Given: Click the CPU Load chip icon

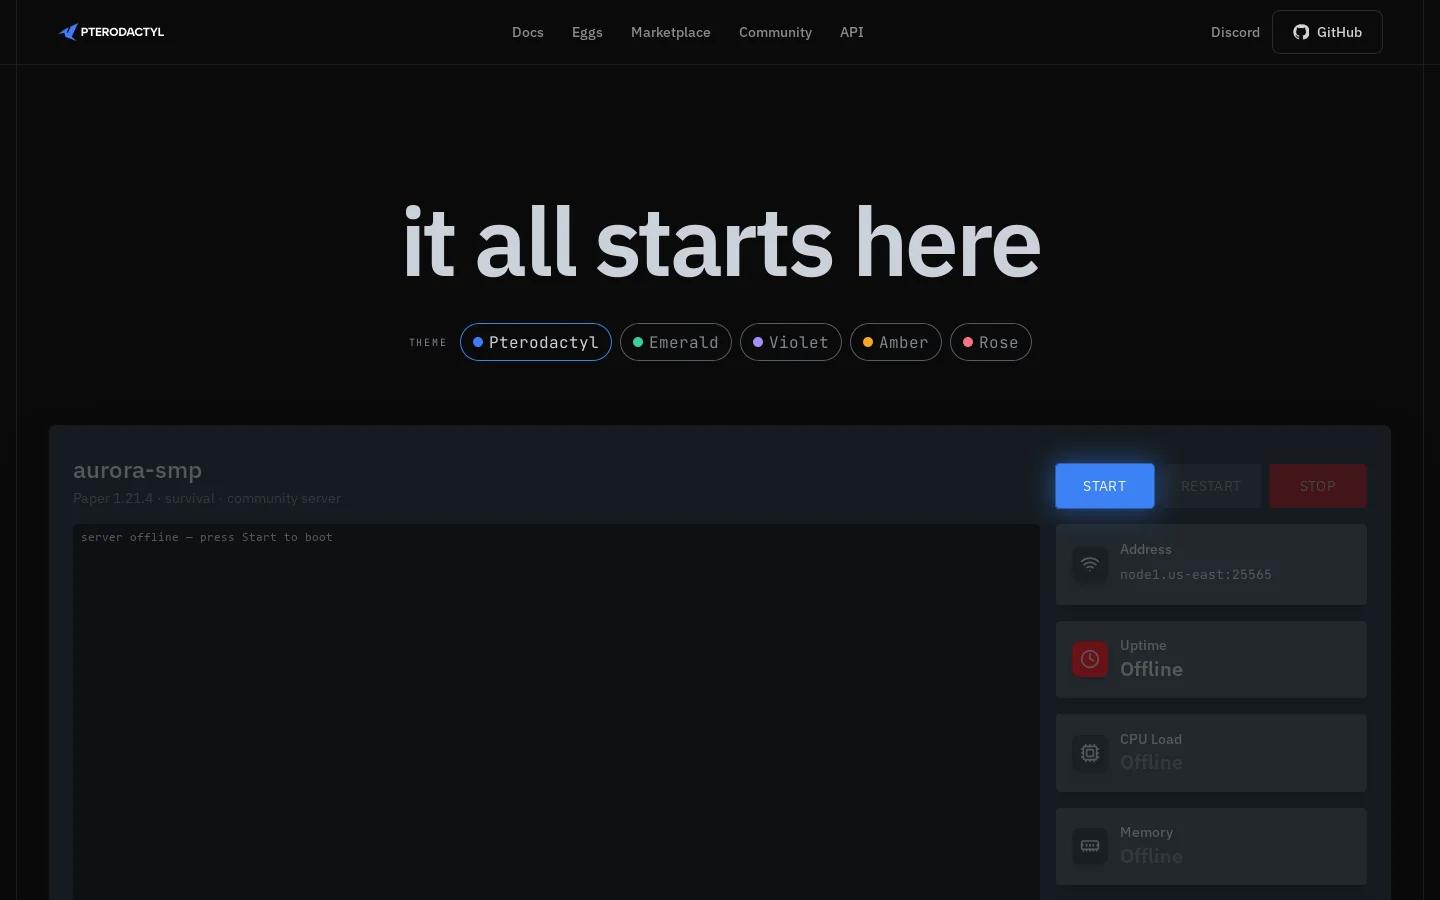Looking at the screenshot, I should [1090, 753].
